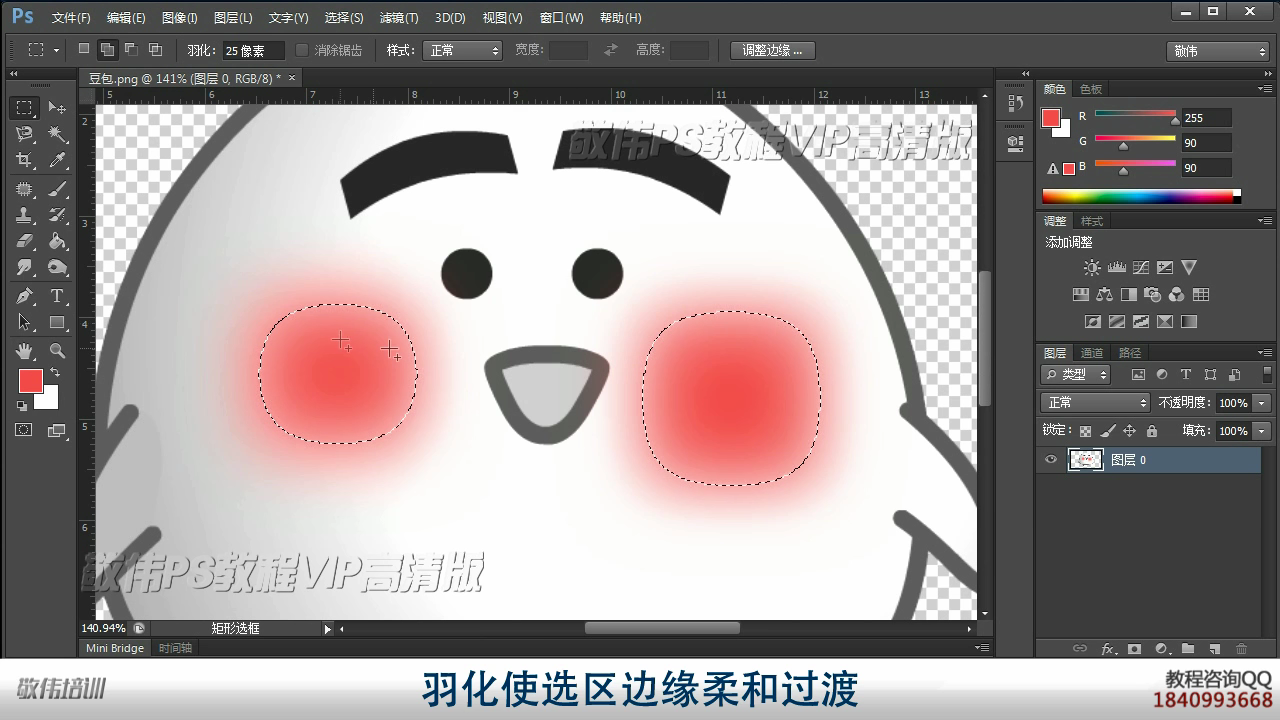Add a layer mask
The width and height of the screenshot is (1280, 720).
click(1134, 649)
